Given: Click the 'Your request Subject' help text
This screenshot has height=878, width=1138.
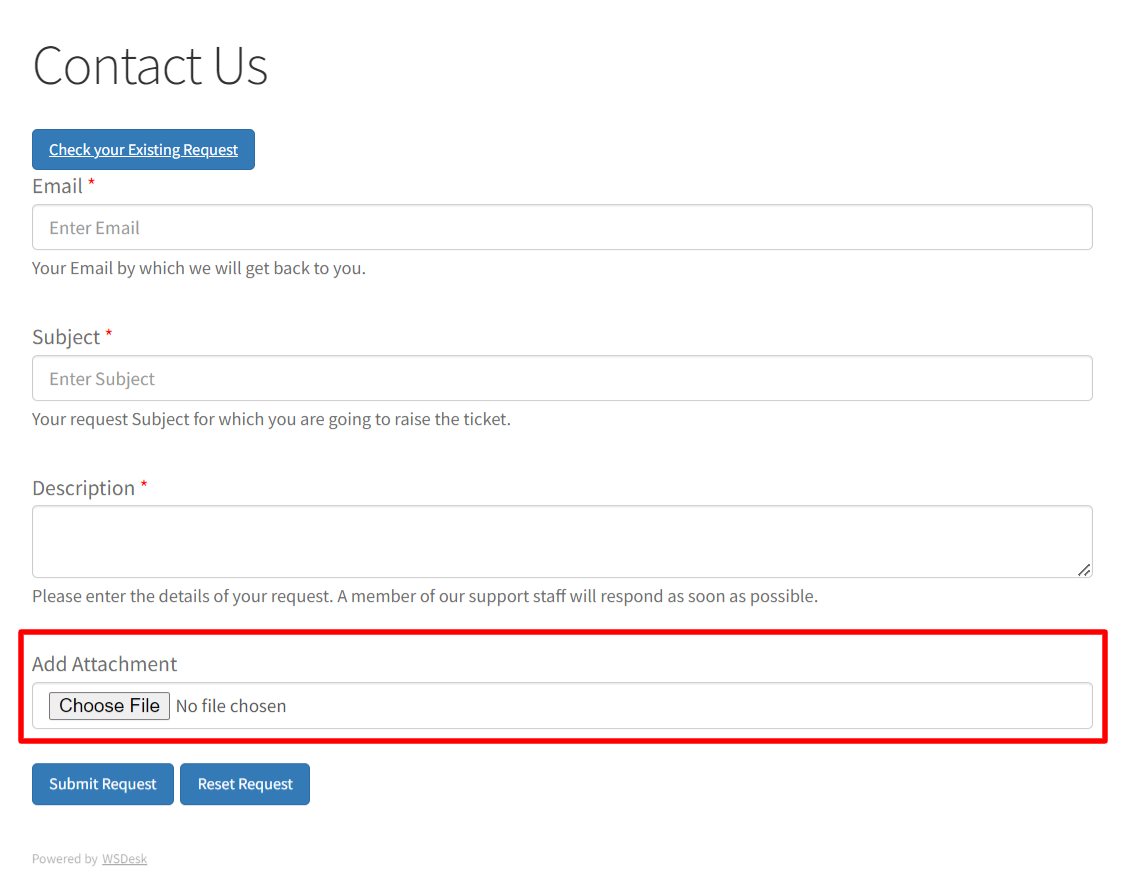Looking at the screenshot, I should (271, 419).
